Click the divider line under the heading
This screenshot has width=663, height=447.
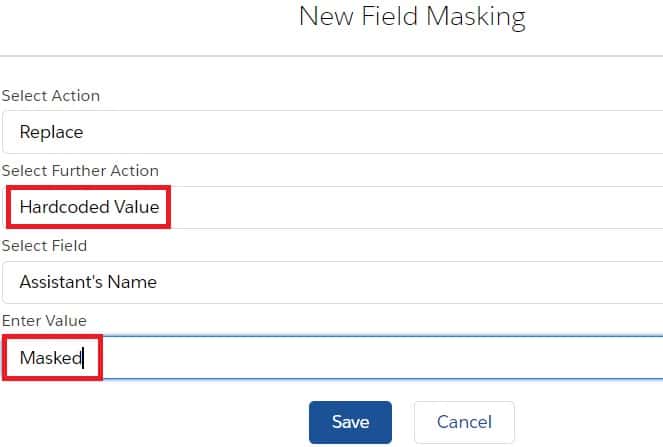pos(330,56)
